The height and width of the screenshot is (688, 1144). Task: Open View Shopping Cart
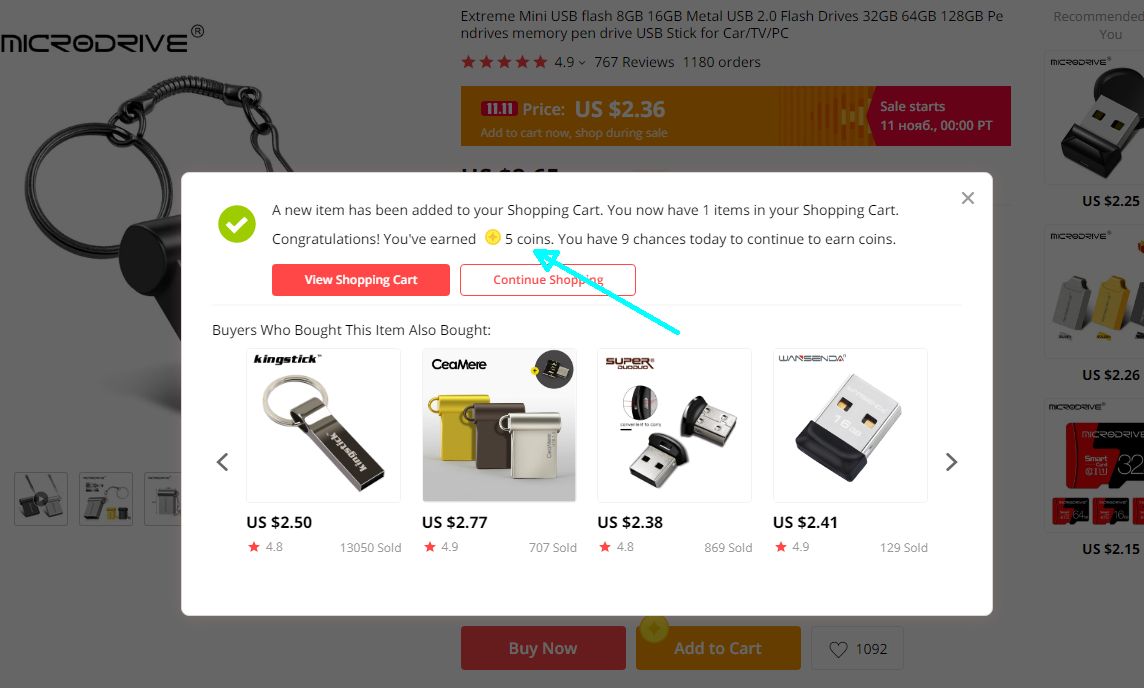point(360,280)
